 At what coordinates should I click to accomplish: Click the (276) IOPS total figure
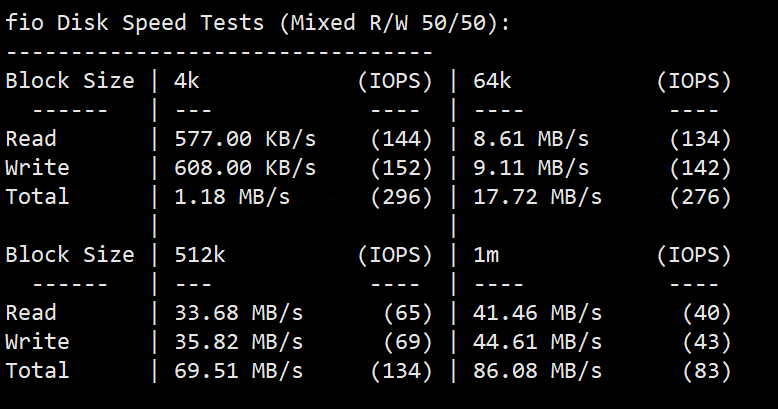[700, 197]
